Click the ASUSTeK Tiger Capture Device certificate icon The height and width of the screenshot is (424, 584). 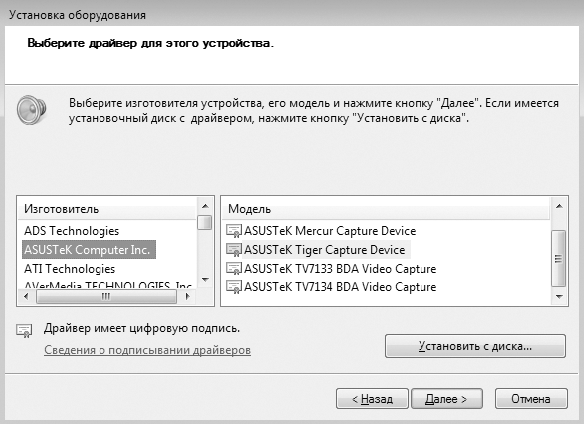[x=234, y=250]
